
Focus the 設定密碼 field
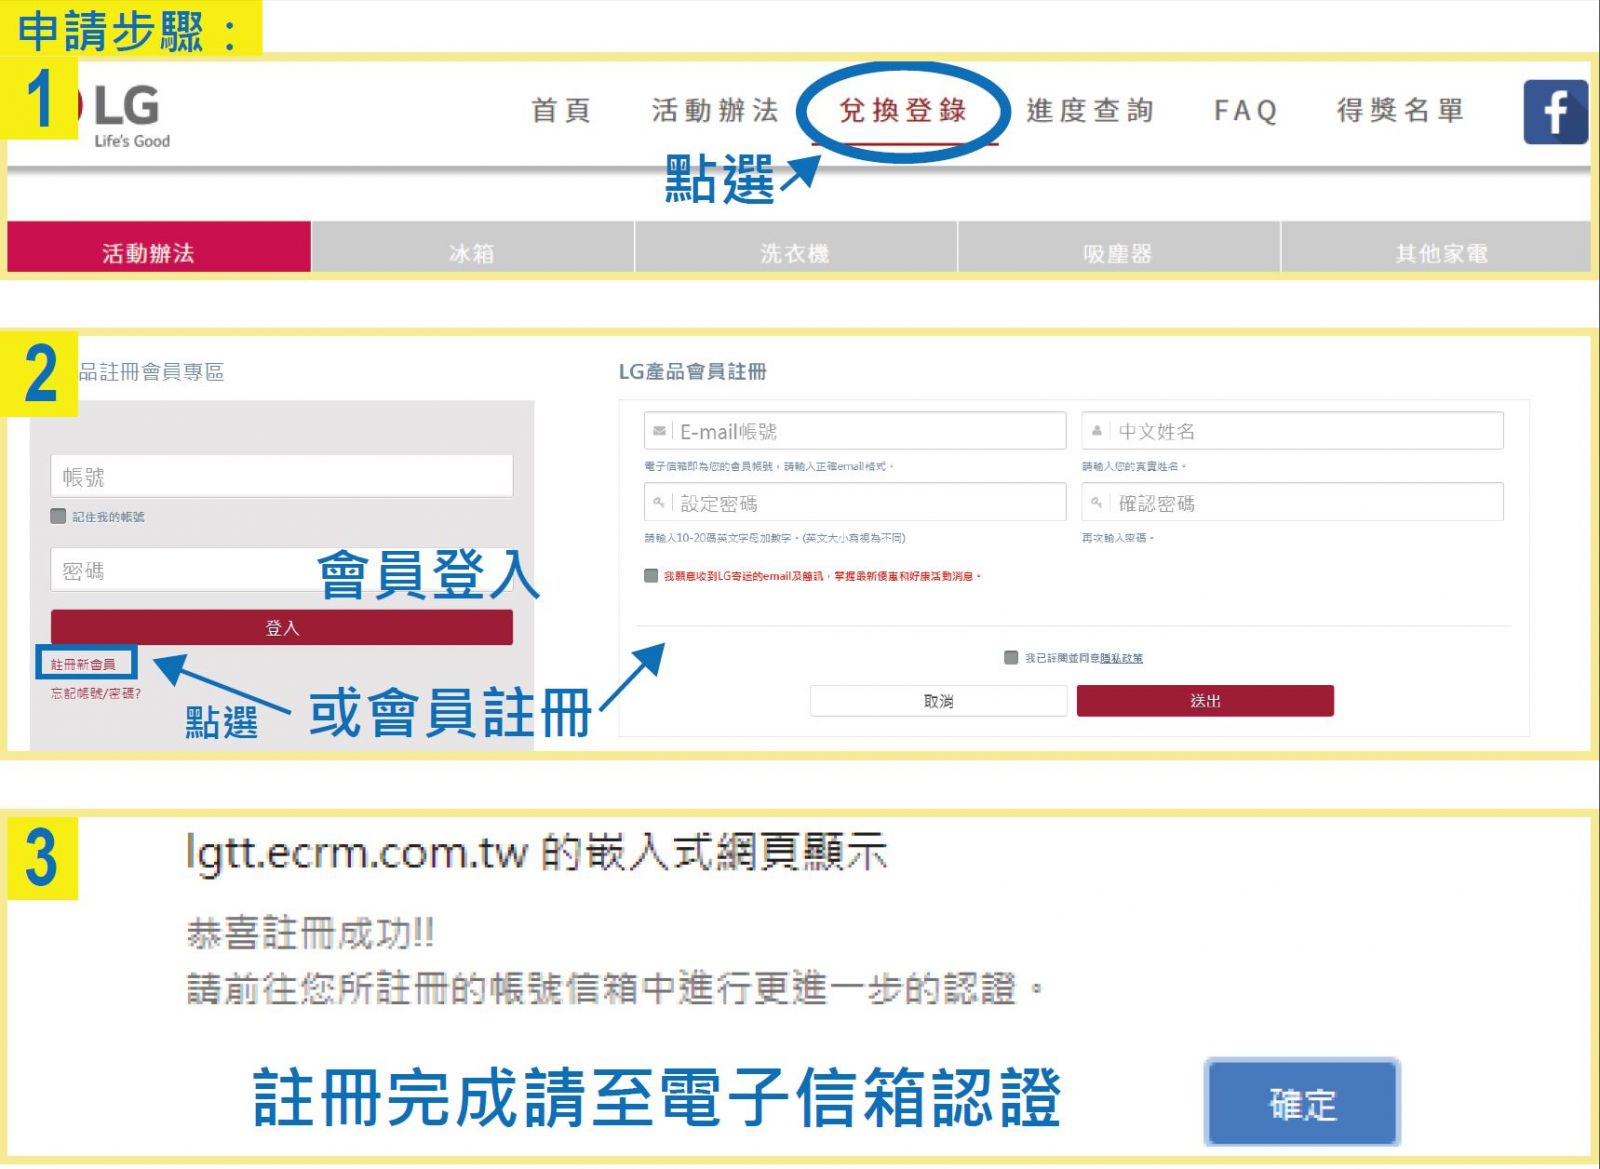855,502
